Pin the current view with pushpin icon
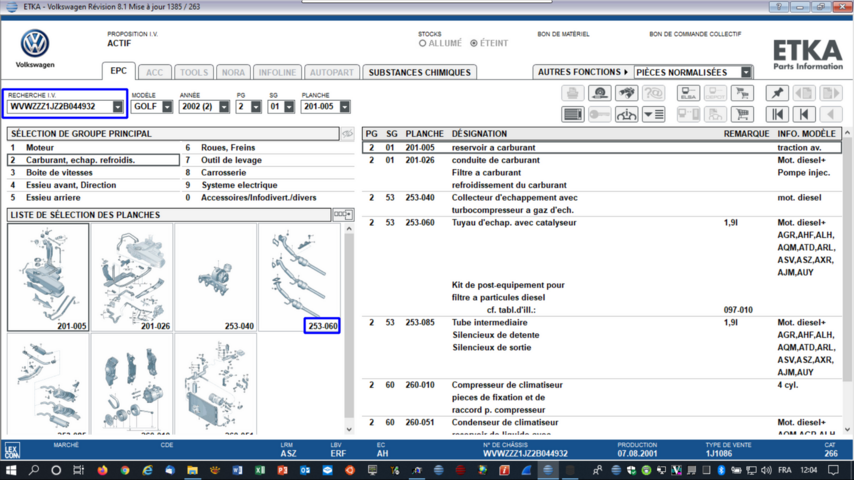 (777, 93)
